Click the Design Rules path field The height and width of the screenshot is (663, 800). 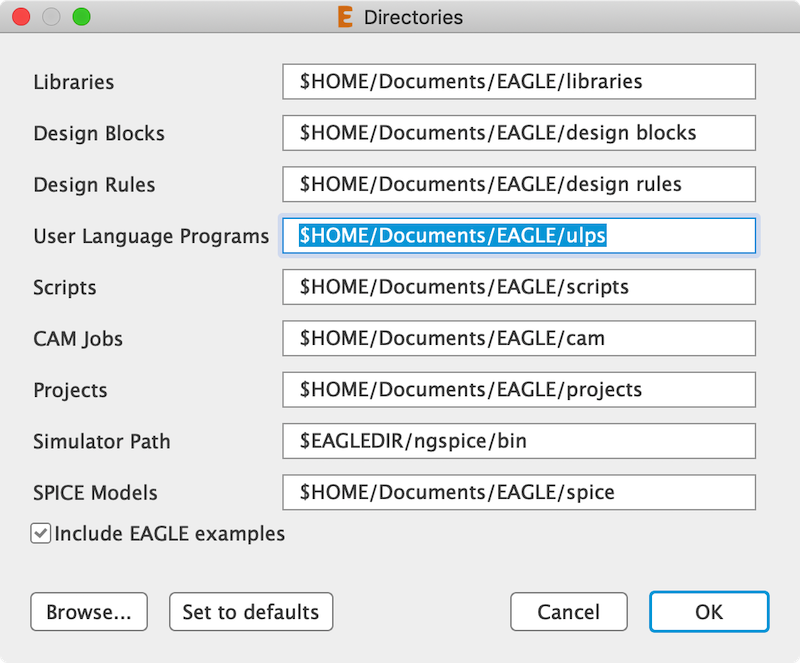click(x=519, y=184)
